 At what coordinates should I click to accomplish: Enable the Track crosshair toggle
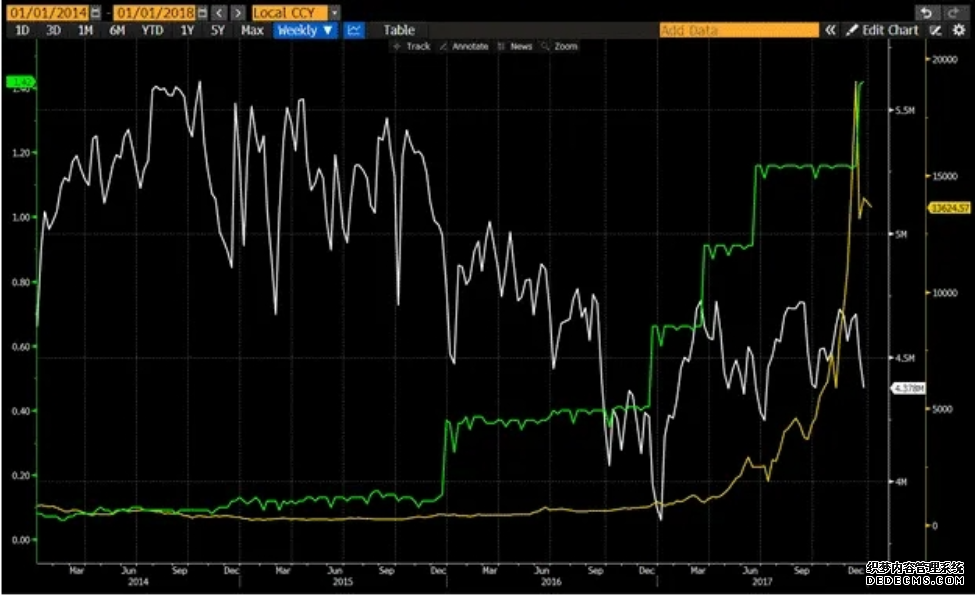[412, 47]
